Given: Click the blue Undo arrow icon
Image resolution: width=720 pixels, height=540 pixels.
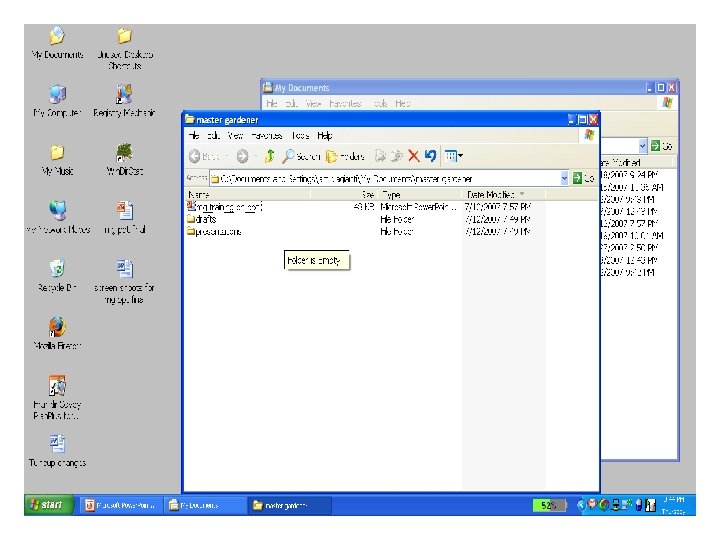Looking at the screenshot, I should coord(430,156).
